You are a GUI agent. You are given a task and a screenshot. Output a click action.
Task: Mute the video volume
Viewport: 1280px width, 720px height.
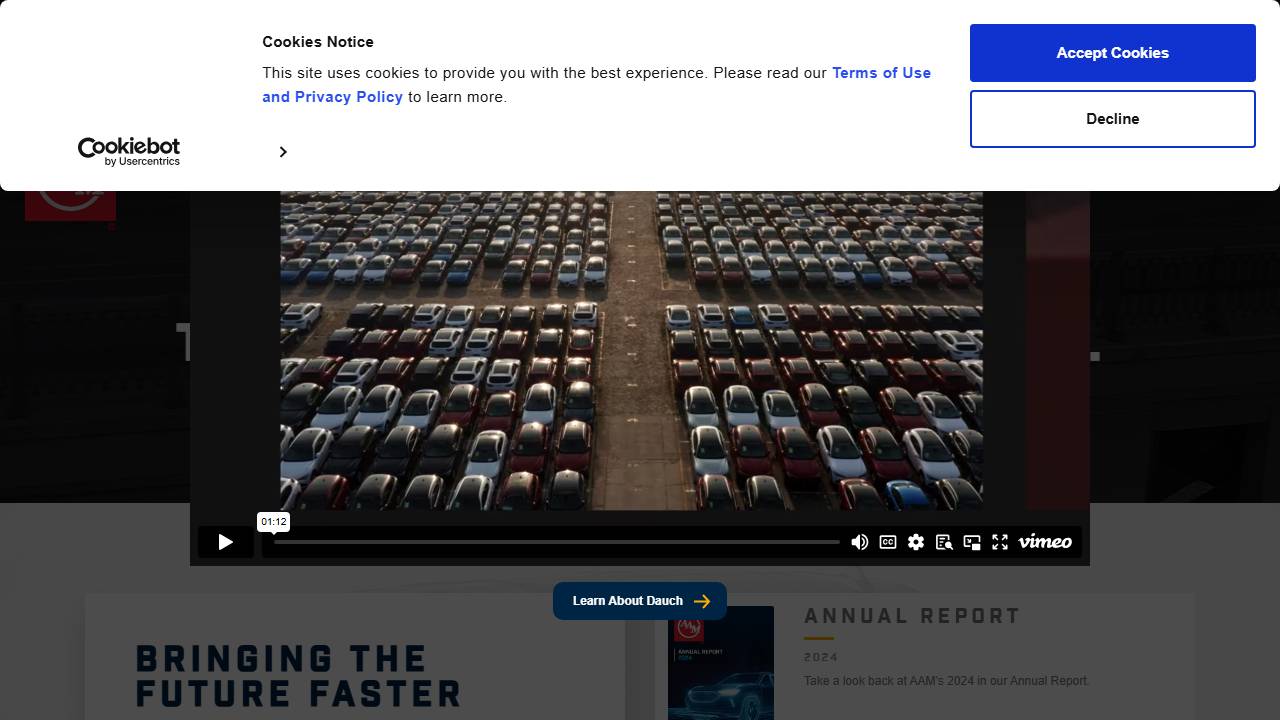[859, 542]
